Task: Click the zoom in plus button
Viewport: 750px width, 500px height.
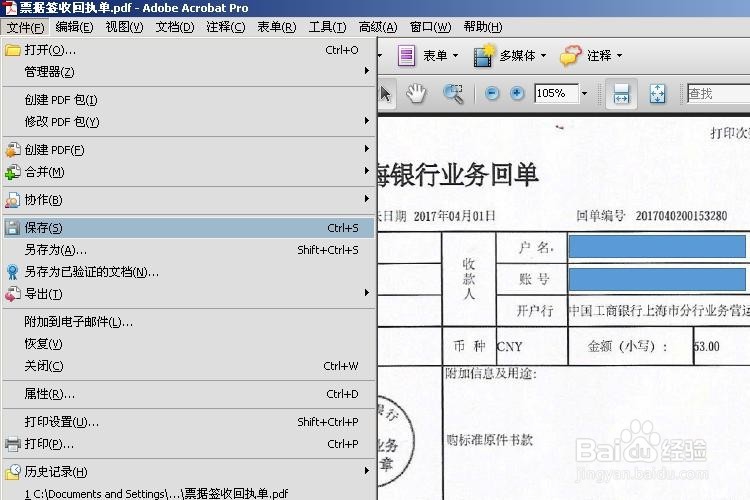Action: click(517, 93)
